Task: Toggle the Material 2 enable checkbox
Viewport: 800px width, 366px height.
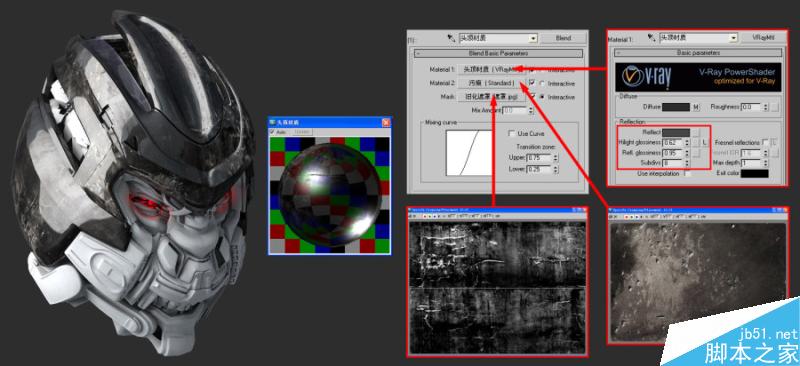Action: (x=532, y=83)
